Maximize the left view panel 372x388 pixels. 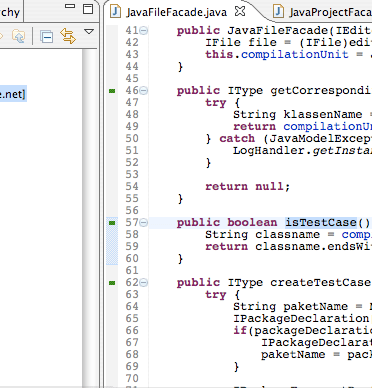click(x=88, y=9)
